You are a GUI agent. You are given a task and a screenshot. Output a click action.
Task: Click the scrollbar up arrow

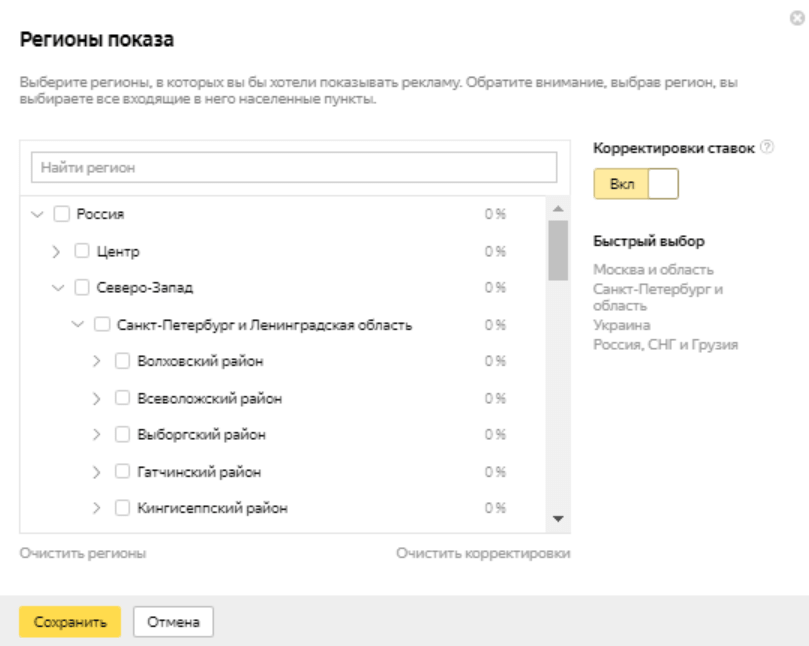point(558,209)
